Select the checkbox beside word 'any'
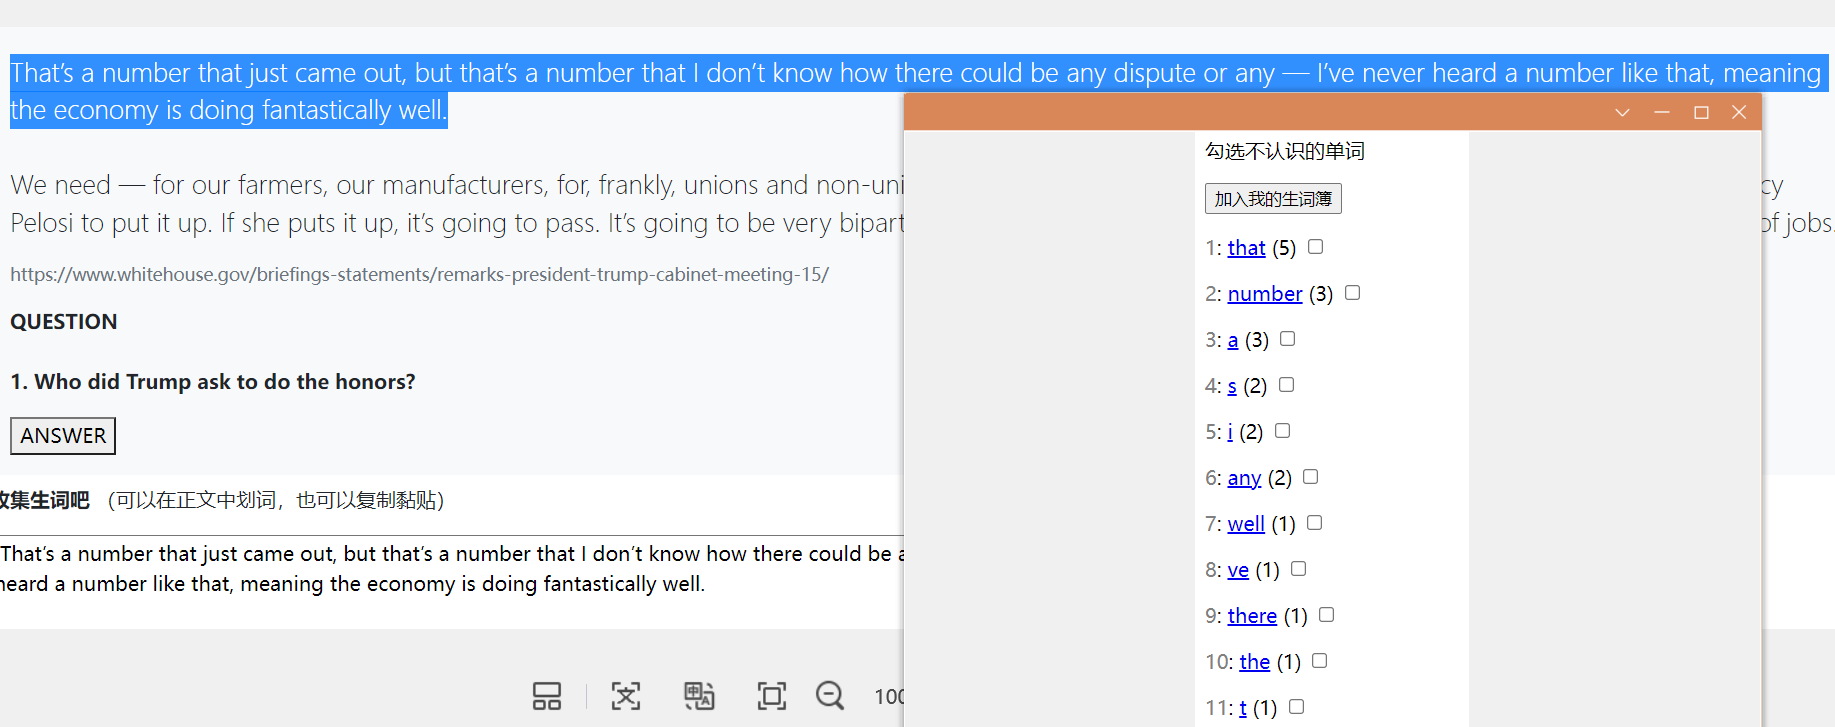Viewport: 1835px width, 727px height. coord(1311,477)
